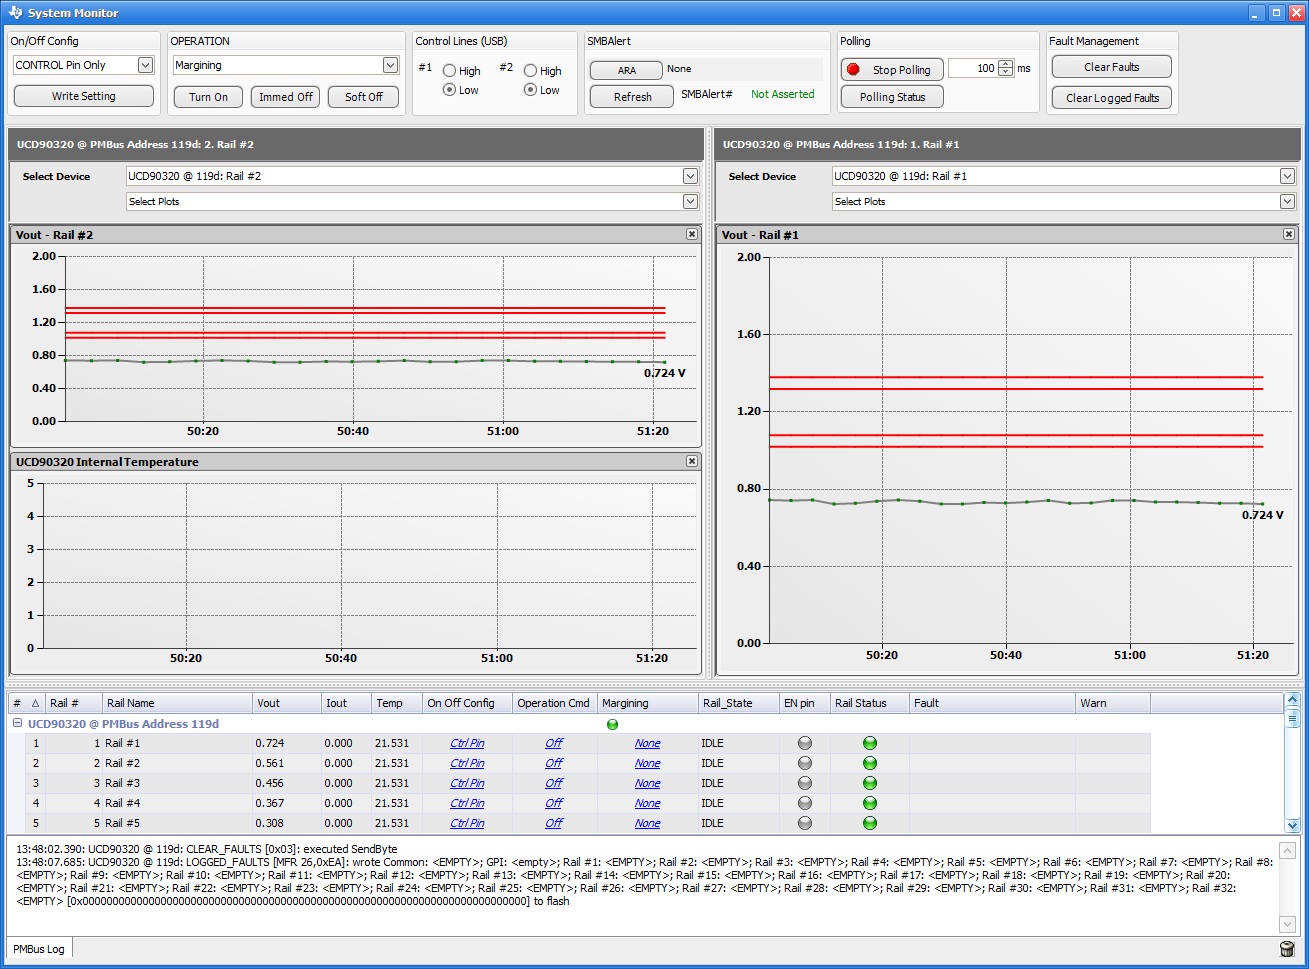Image resolution: width=1309 pixels, height=969 pixels.
Task: Click Rail #4 green Rail Status LED
Action: tap(869, 803)
